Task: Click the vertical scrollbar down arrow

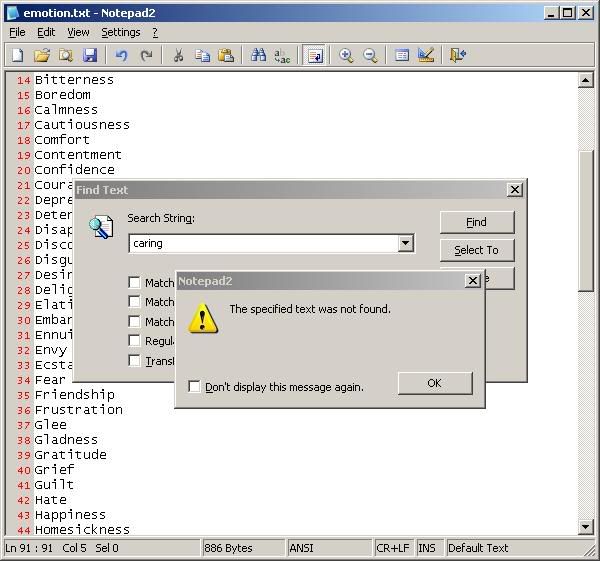Action: [585, 527]
